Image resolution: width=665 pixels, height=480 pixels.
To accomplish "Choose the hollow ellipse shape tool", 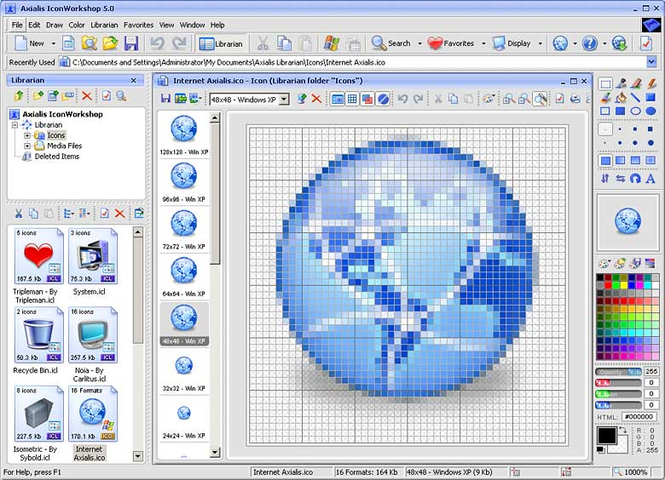I will pos(636,112).
